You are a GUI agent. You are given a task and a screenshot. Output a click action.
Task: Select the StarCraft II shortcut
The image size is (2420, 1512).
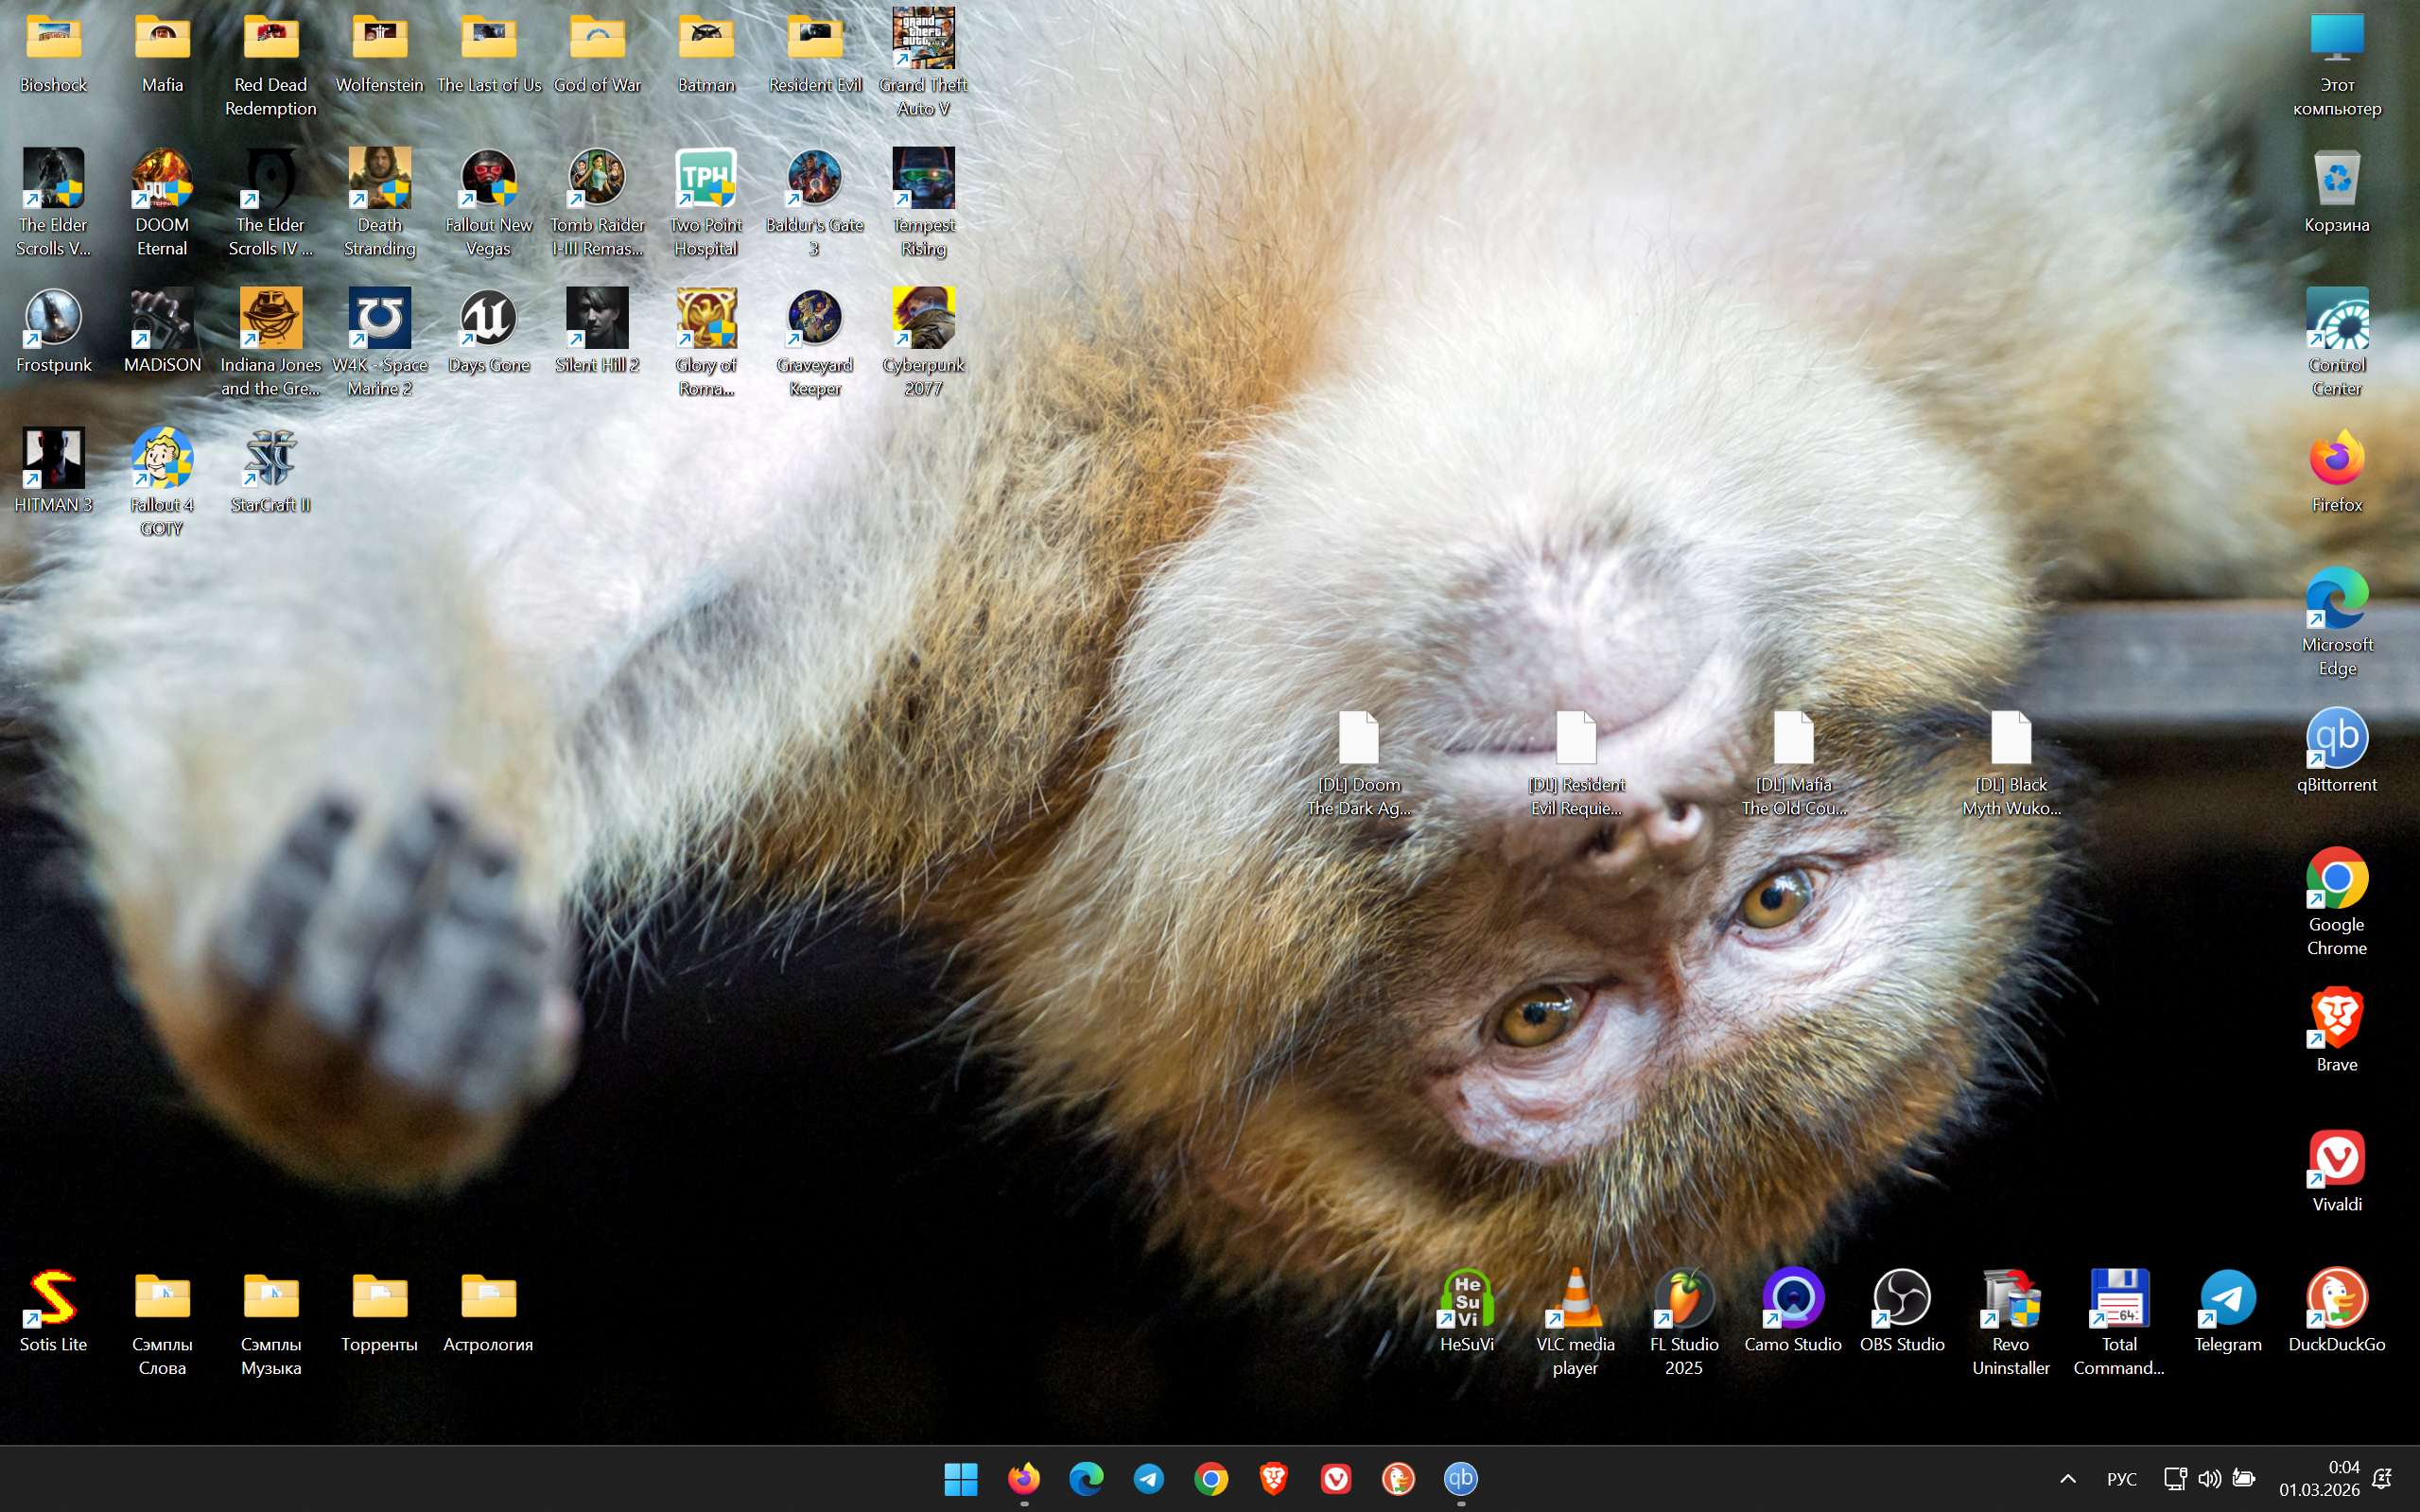coord(270,460)
